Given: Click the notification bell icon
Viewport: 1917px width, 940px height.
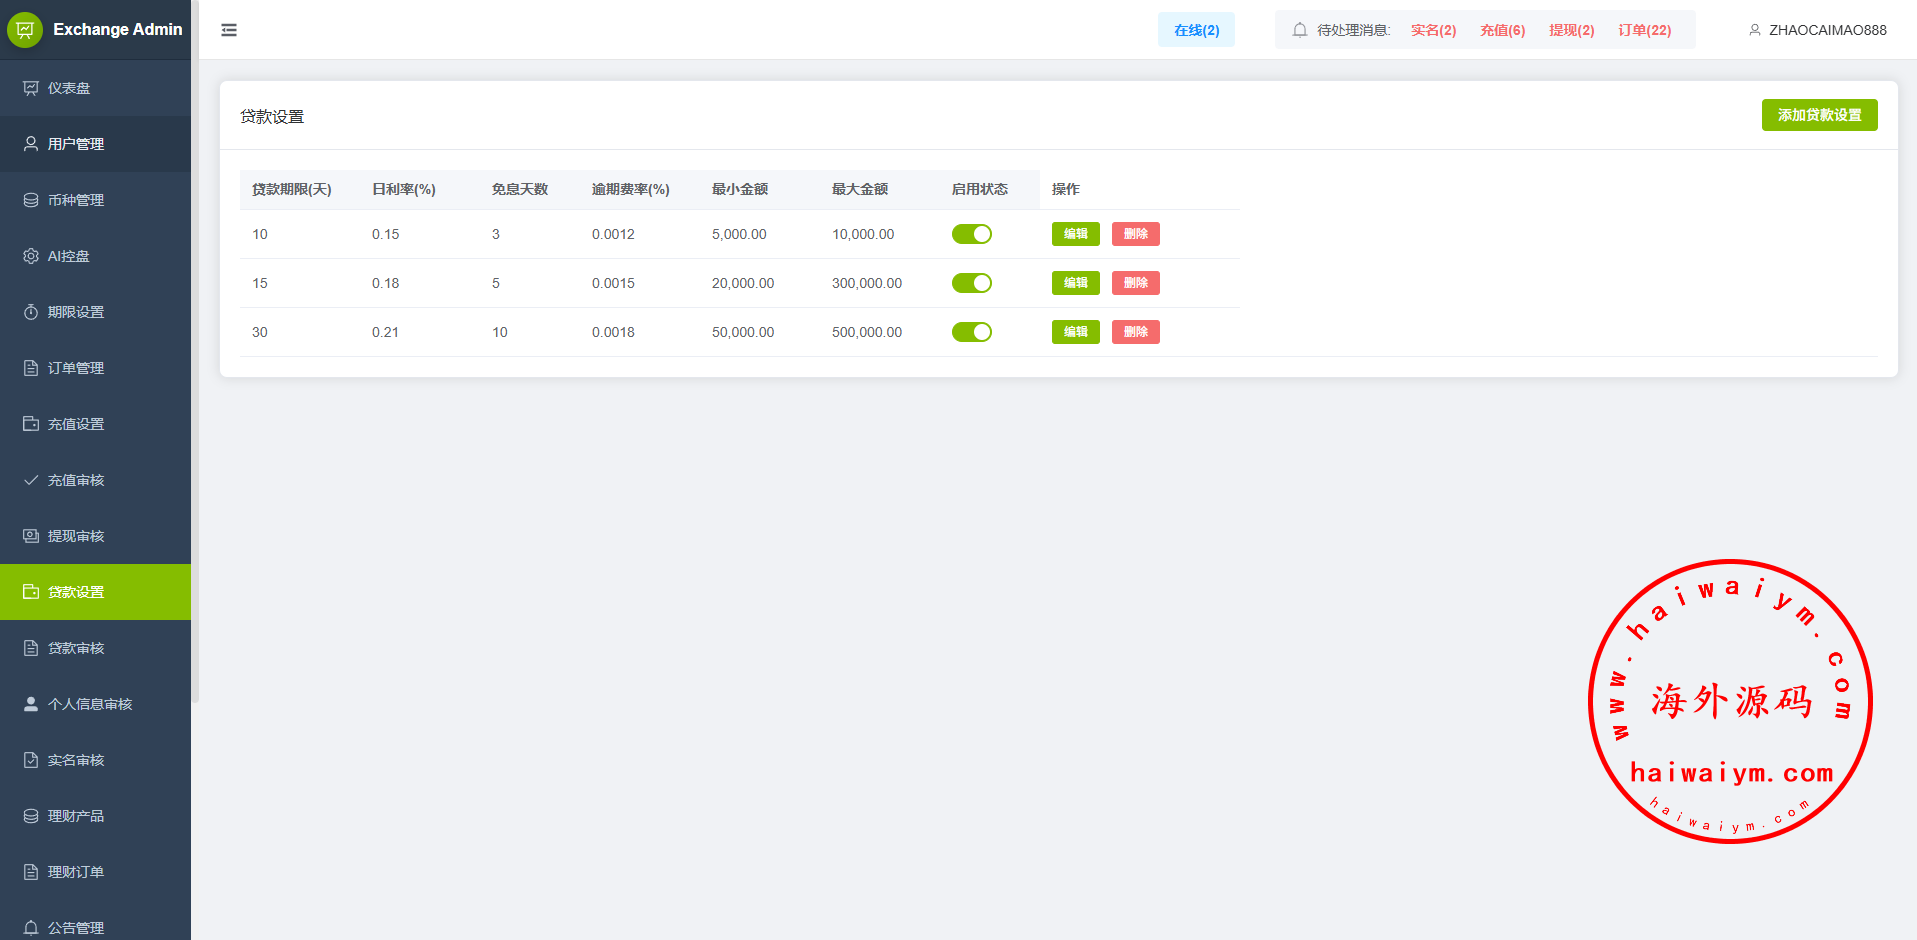Looking at the screenshot, I should click(1299, 30).
